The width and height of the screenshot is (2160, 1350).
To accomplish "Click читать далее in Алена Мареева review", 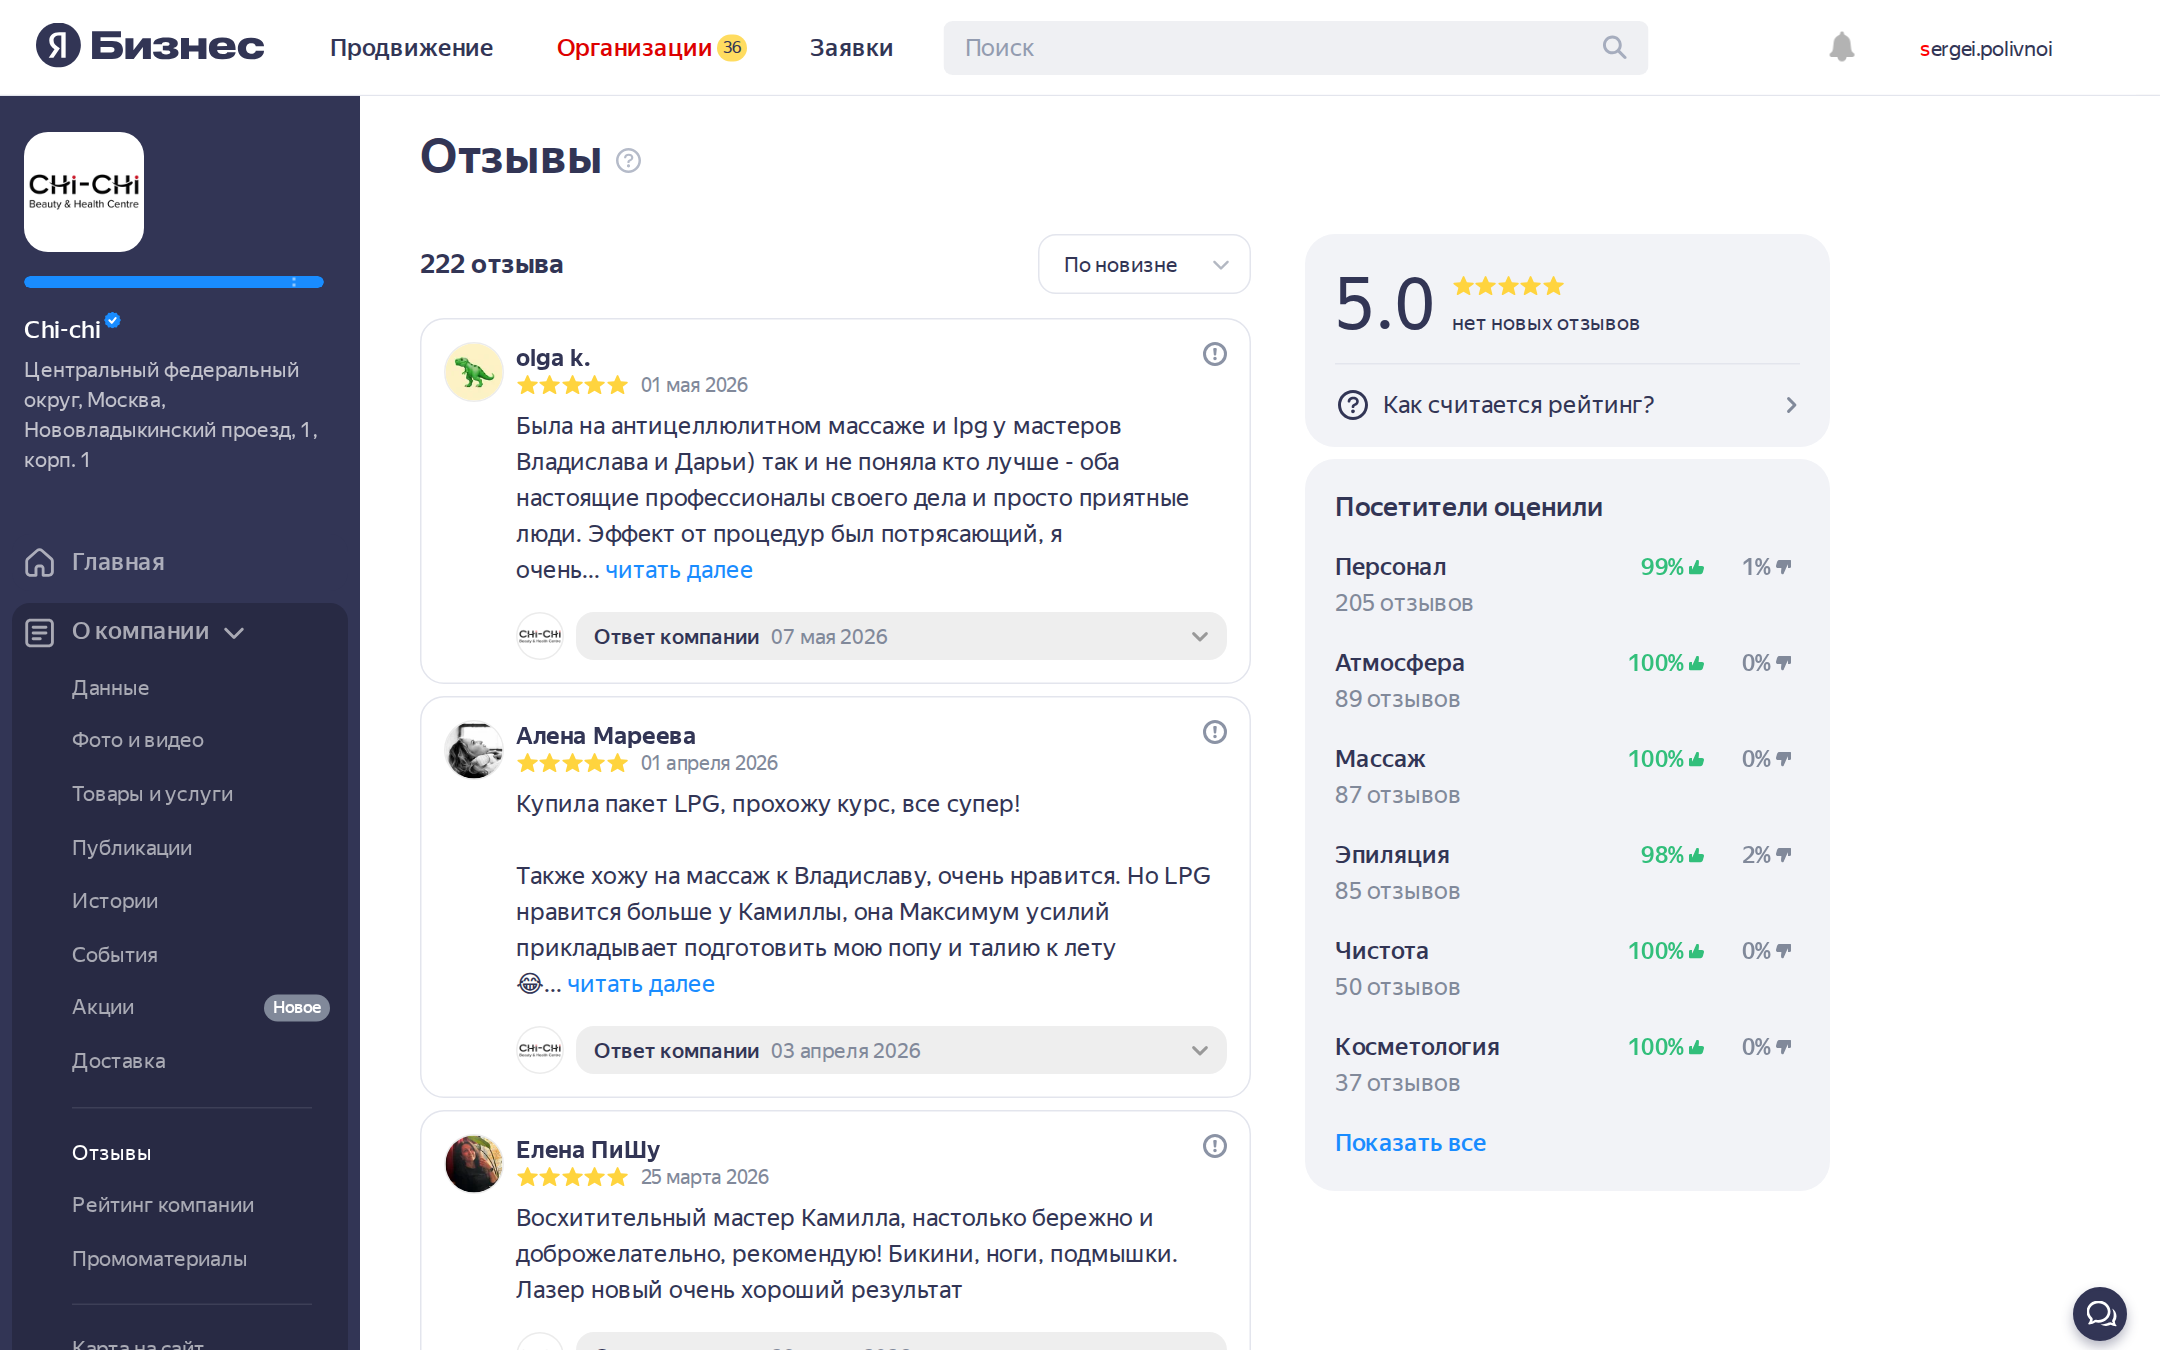I will click(641, 984).
